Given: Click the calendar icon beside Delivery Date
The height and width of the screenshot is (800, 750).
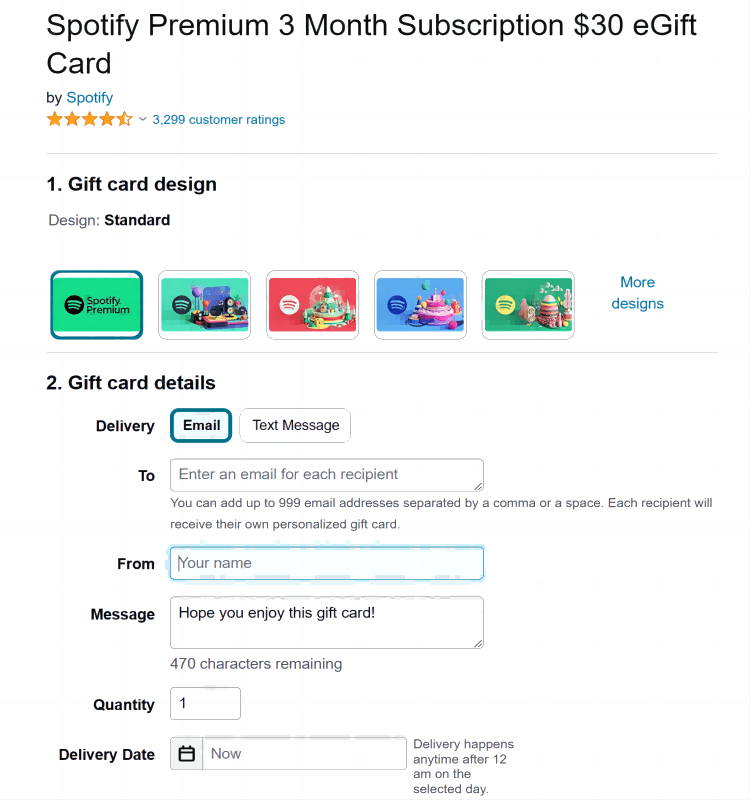Looking at the screenshot, I should pos(187,754).
